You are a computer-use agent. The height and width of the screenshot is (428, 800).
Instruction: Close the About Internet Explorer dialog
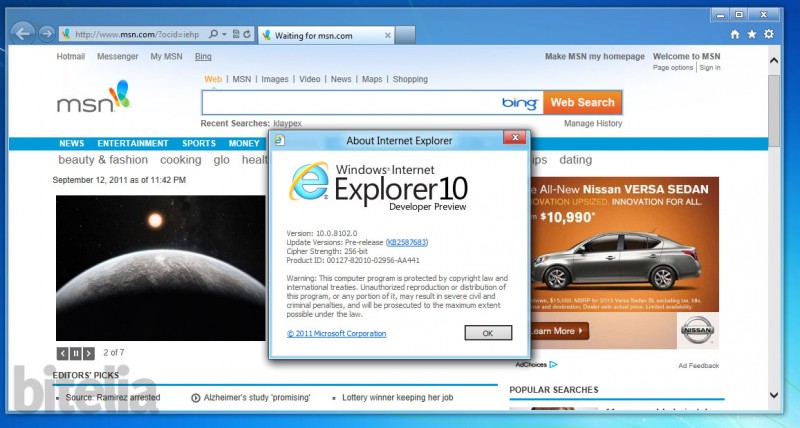(x=515, y=137)
